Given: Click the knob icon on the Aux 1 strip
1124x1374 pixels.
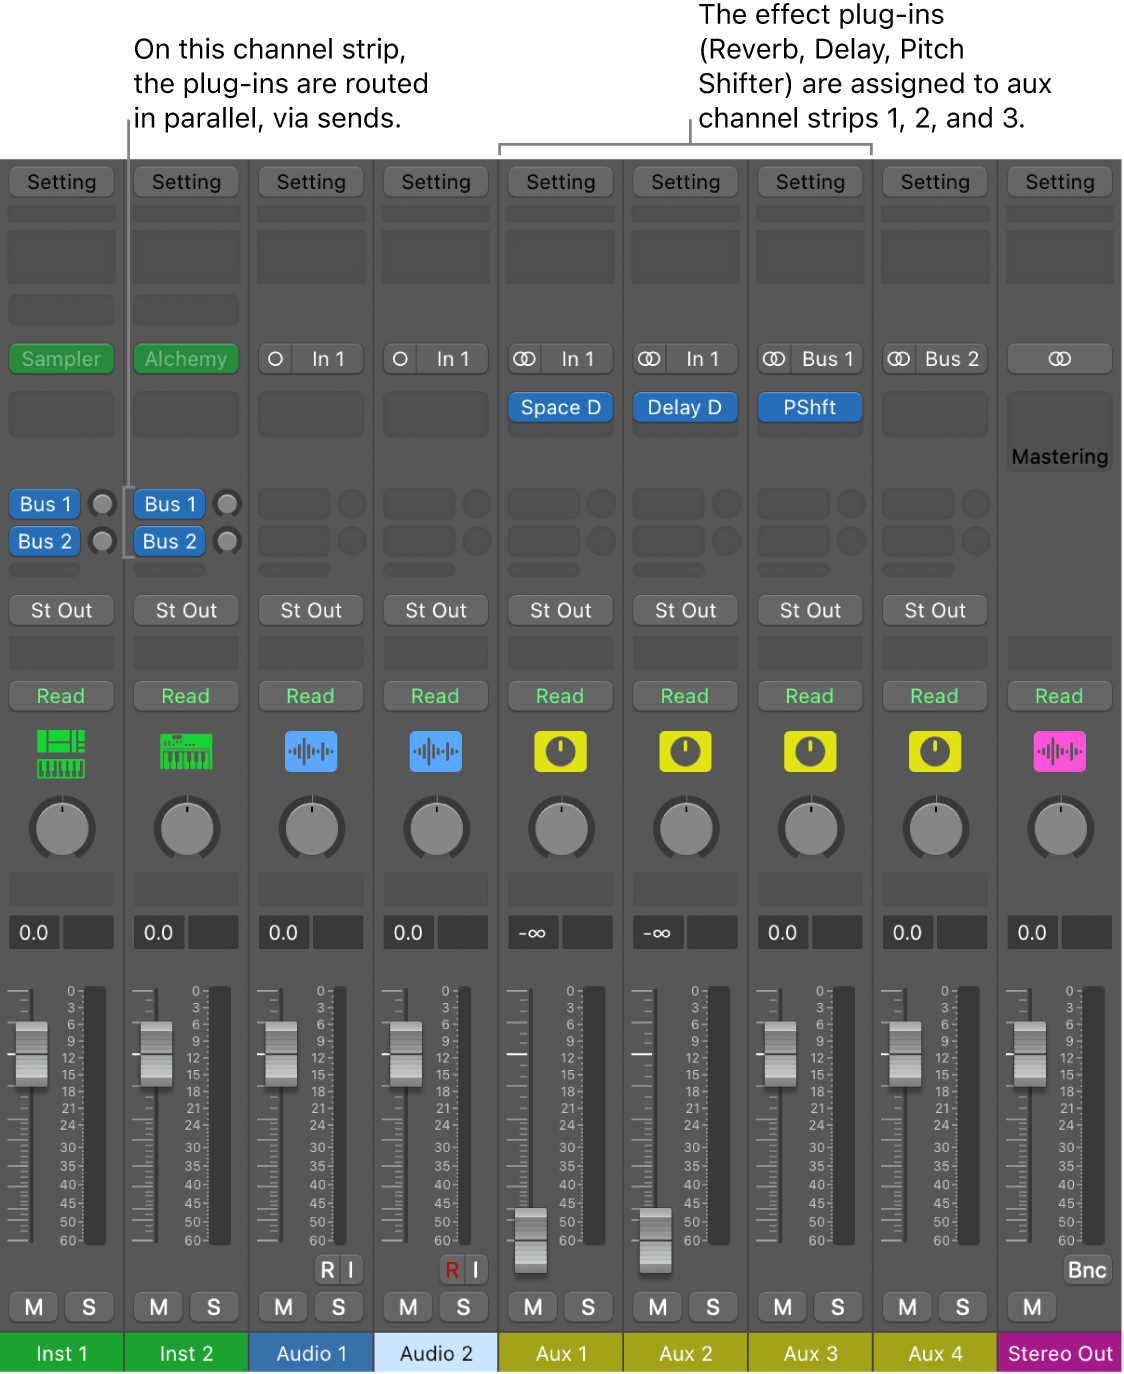Looking at the screenshot, I should click(x=560, y=751).
